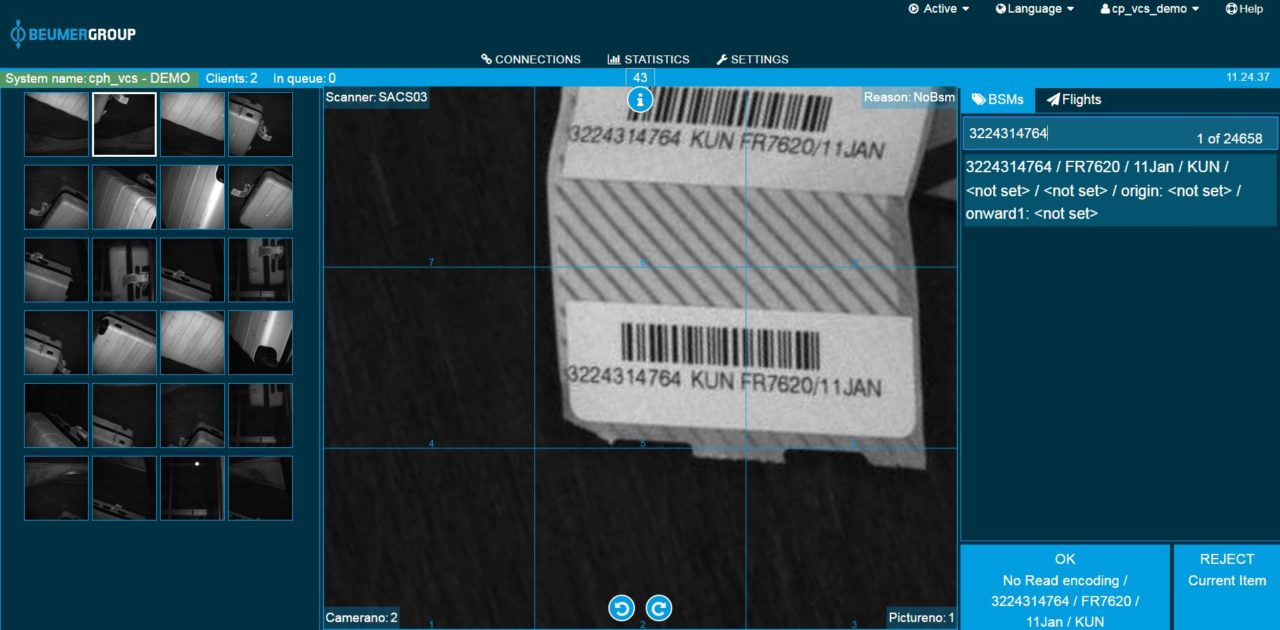This screenshot has width=1280, height=630.
Task: Click the BEUMER GROUP logo
Action: click(73, 35)
